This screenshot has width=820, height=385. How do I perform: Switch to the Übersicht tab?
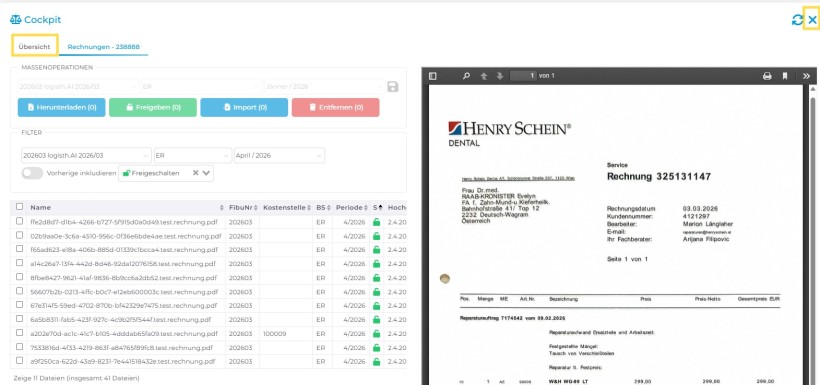(35, 47)
